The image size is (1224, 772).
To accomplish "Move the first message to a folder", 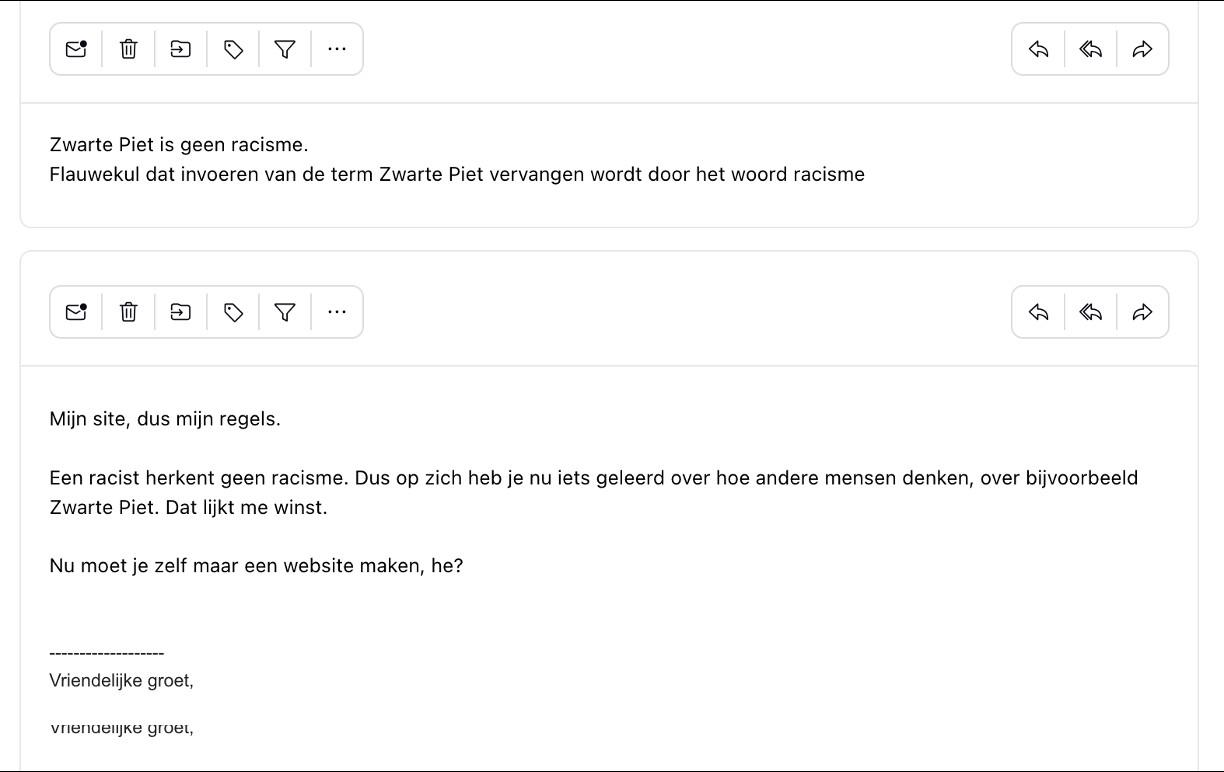I will 181,49.
